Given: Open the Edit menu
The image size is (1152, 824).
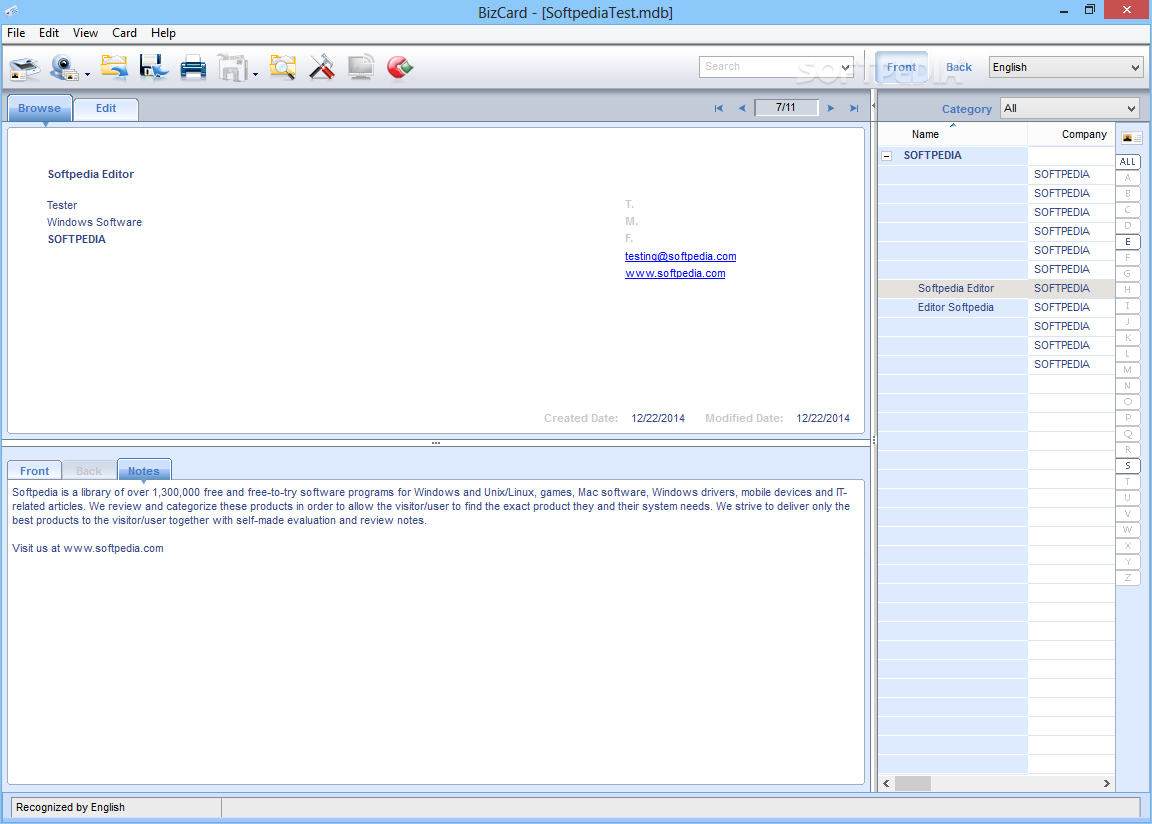Looking at the screenshot, I should coord(49,33).
